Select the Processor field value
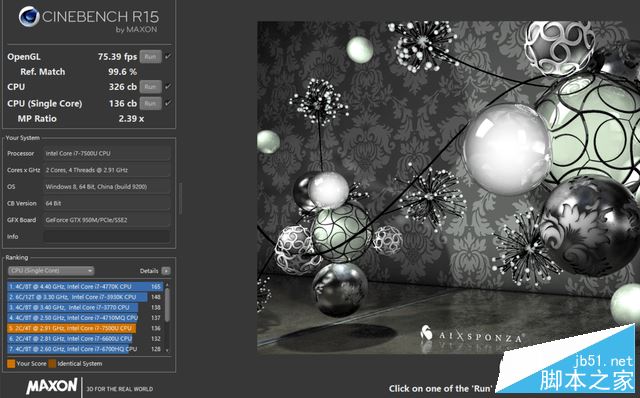The width and height of the screenshot is (640, 398). pyautogui.click(x=107, y=153)
